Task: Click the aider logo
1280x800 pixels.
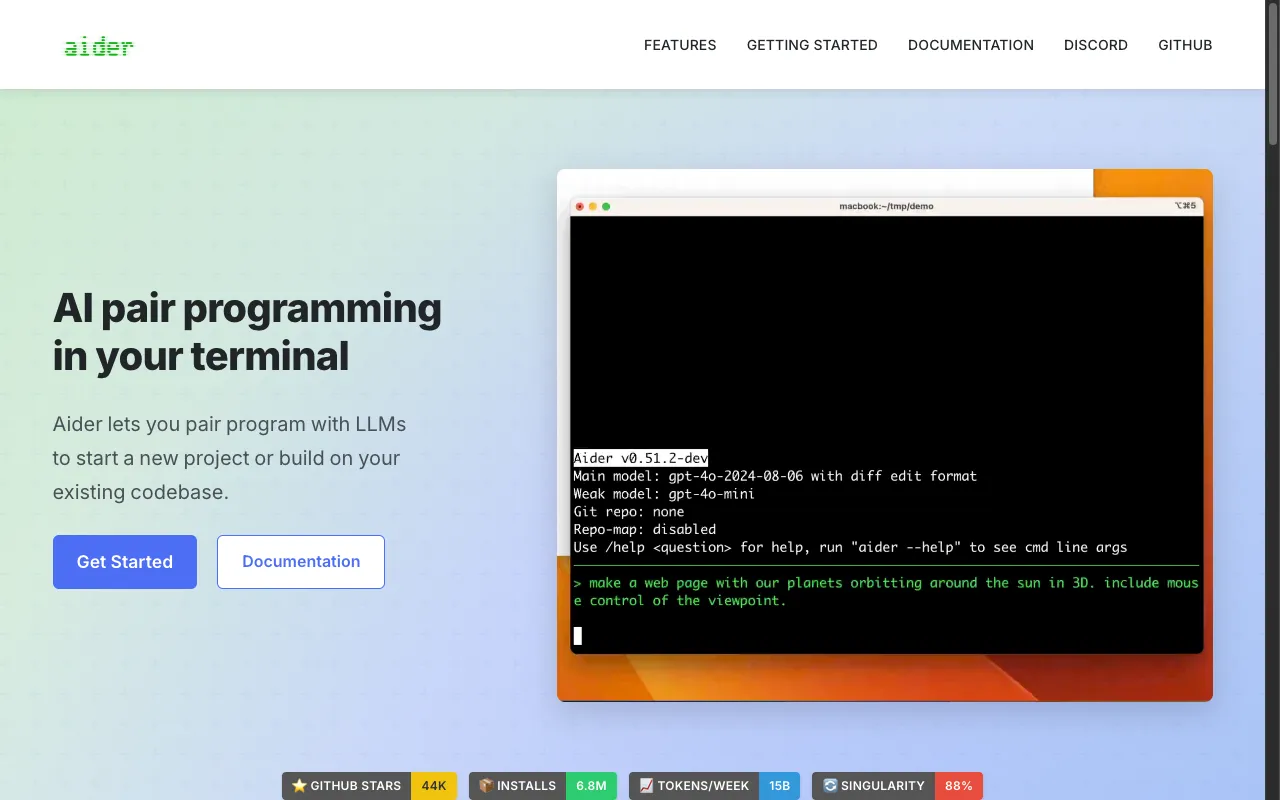Action: 99,46
